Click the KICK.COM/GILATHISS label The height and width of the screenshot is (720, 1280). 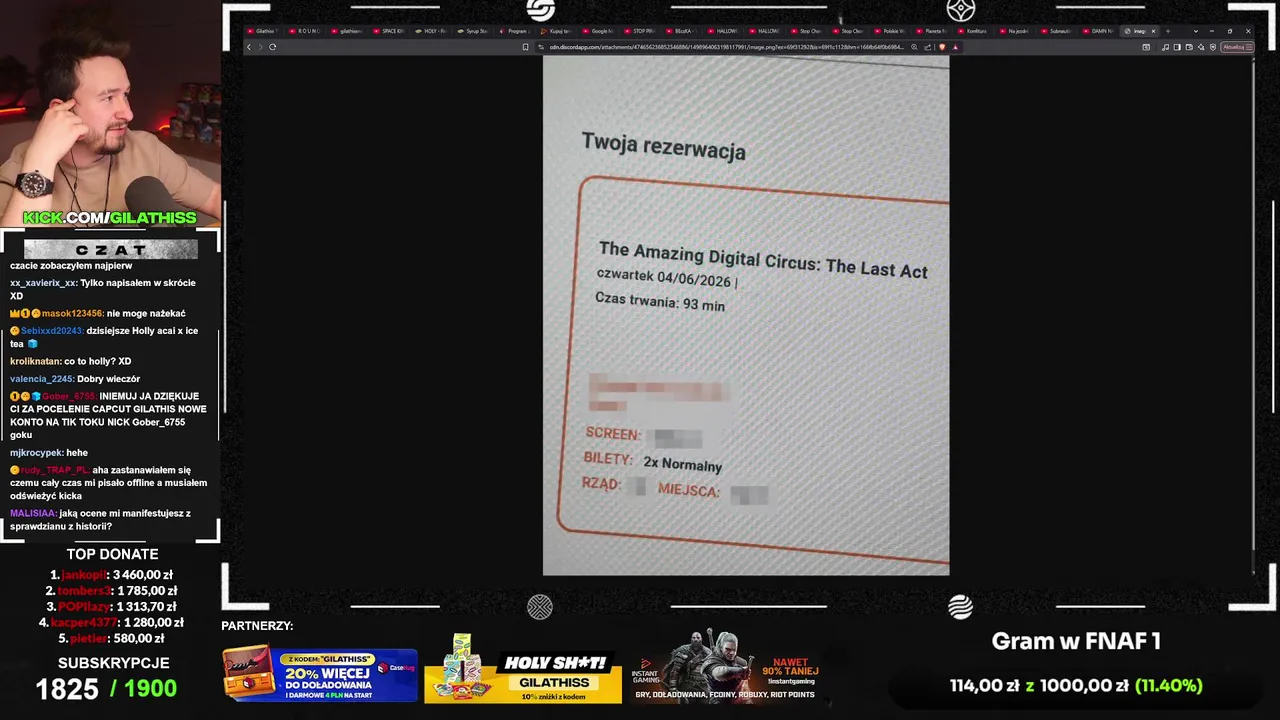(x=110, y=217)
